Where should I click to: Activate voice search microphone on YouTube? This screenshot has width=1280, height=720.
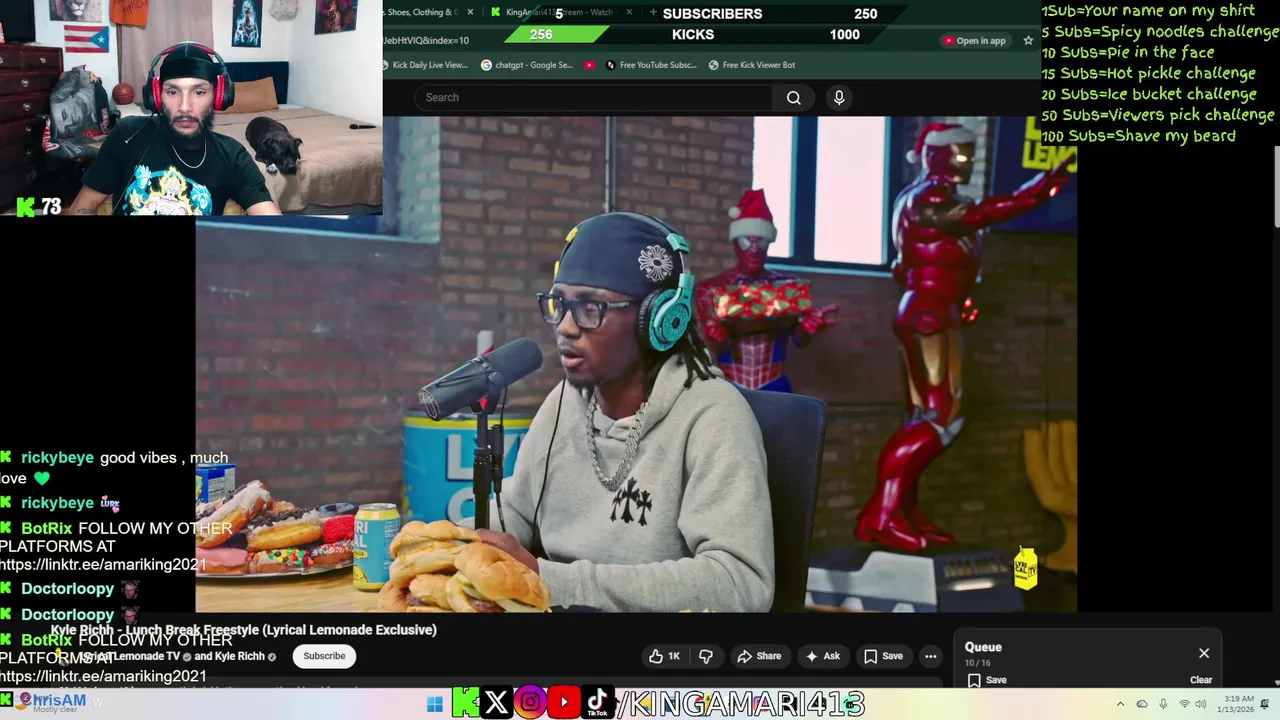point(839,97)
